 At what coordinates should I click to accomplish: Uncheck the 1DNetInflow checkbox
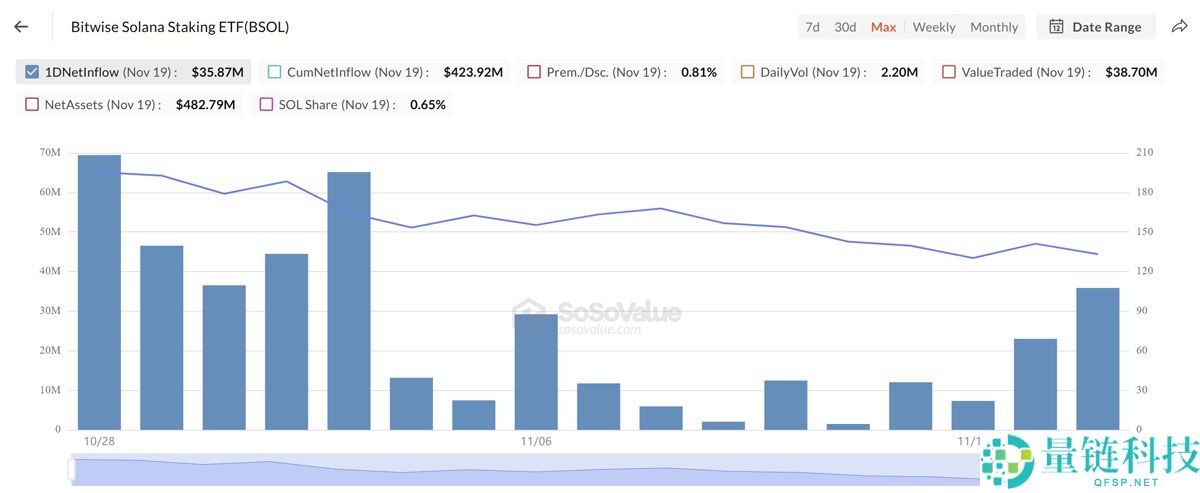(x=32, y=72)
